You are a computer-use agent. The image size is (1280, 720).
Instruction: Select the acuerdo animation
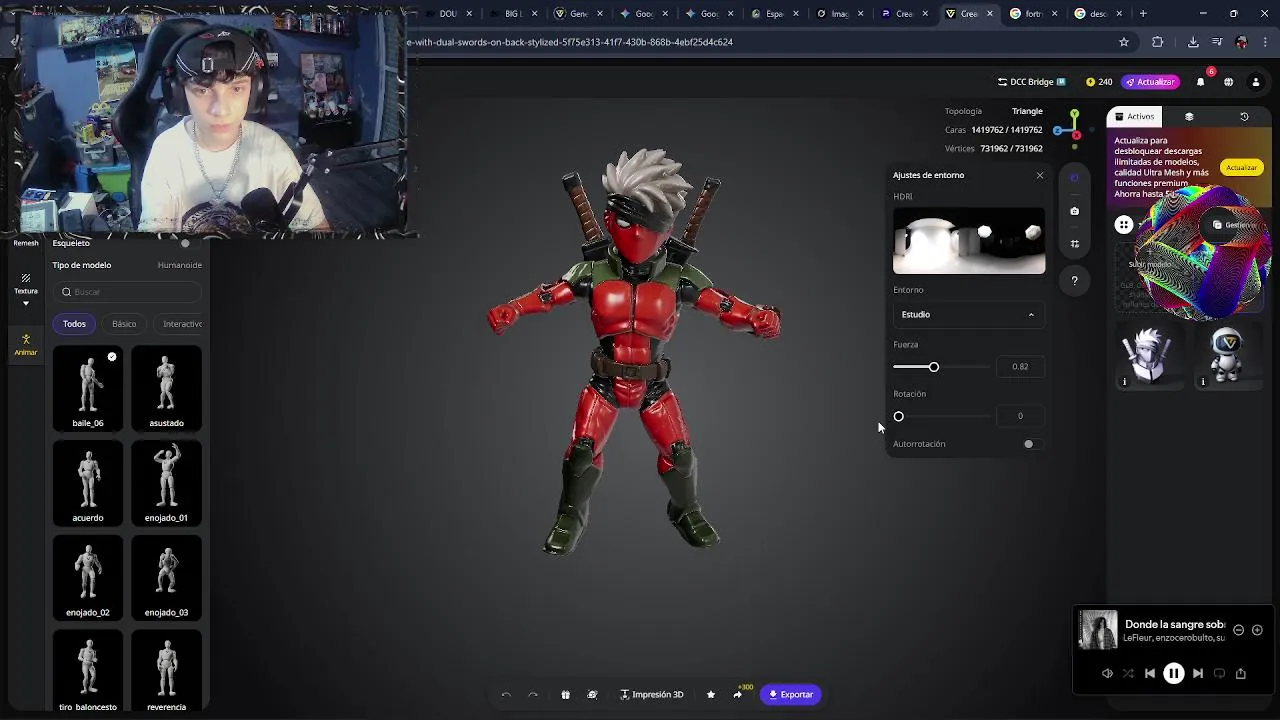pos(88,483)
